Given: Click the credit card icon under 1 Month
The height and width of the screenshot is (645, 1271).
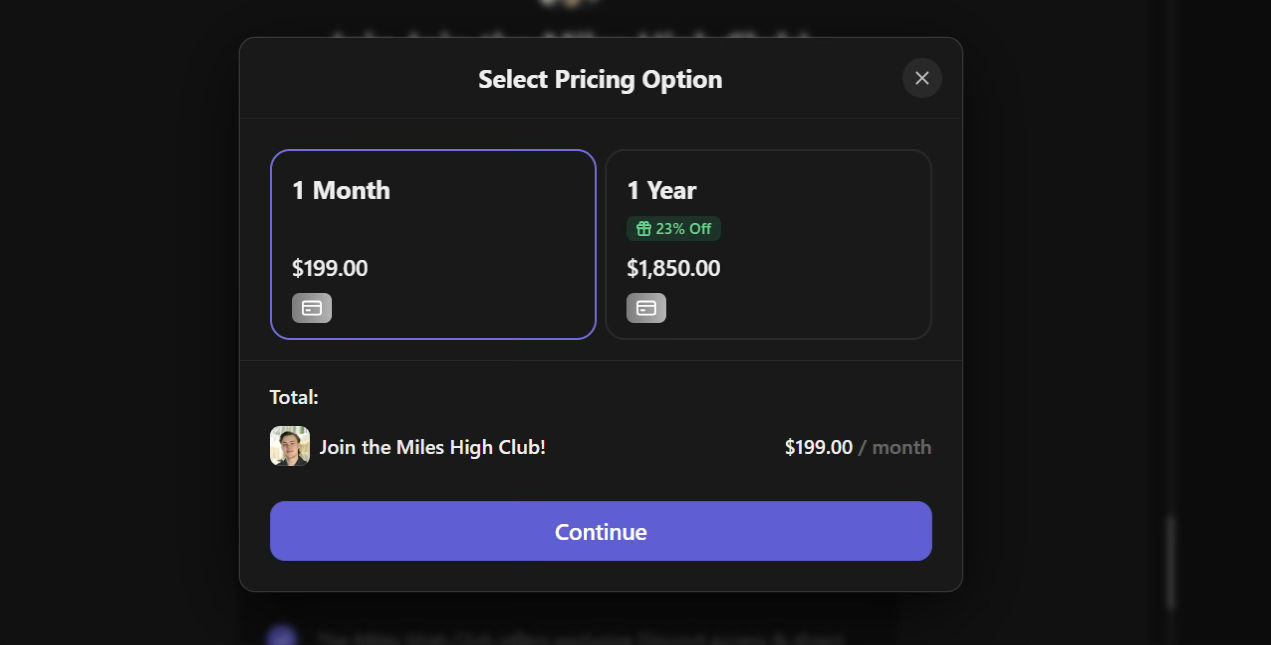Looking at the screenshot, I should click(x=312, y=308).
